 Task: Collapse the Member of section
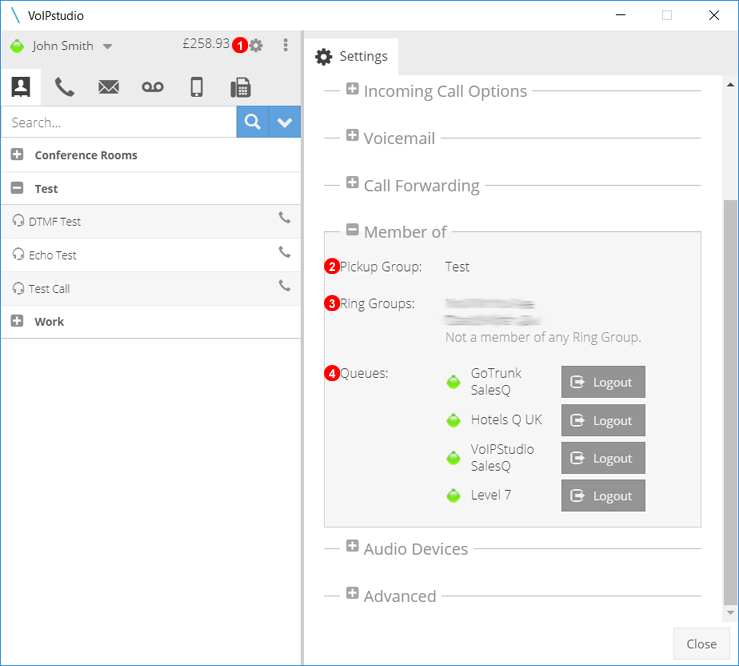point(352,230)
